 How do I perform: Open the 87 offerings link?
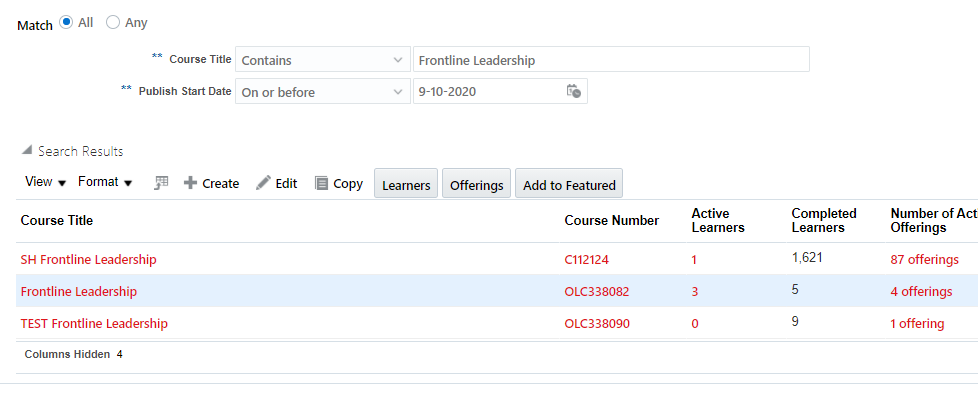(924, 260)
